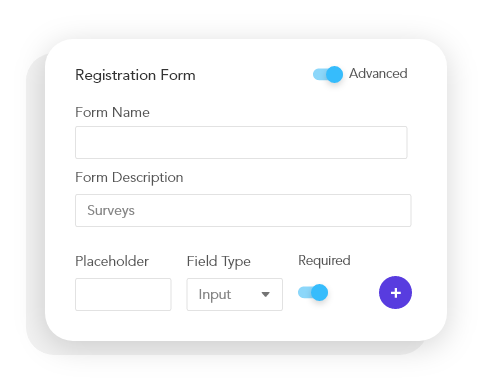Click the blue knob of the Advanced toggle
Viewport: 492px width, 392px height.
[334, 74]
